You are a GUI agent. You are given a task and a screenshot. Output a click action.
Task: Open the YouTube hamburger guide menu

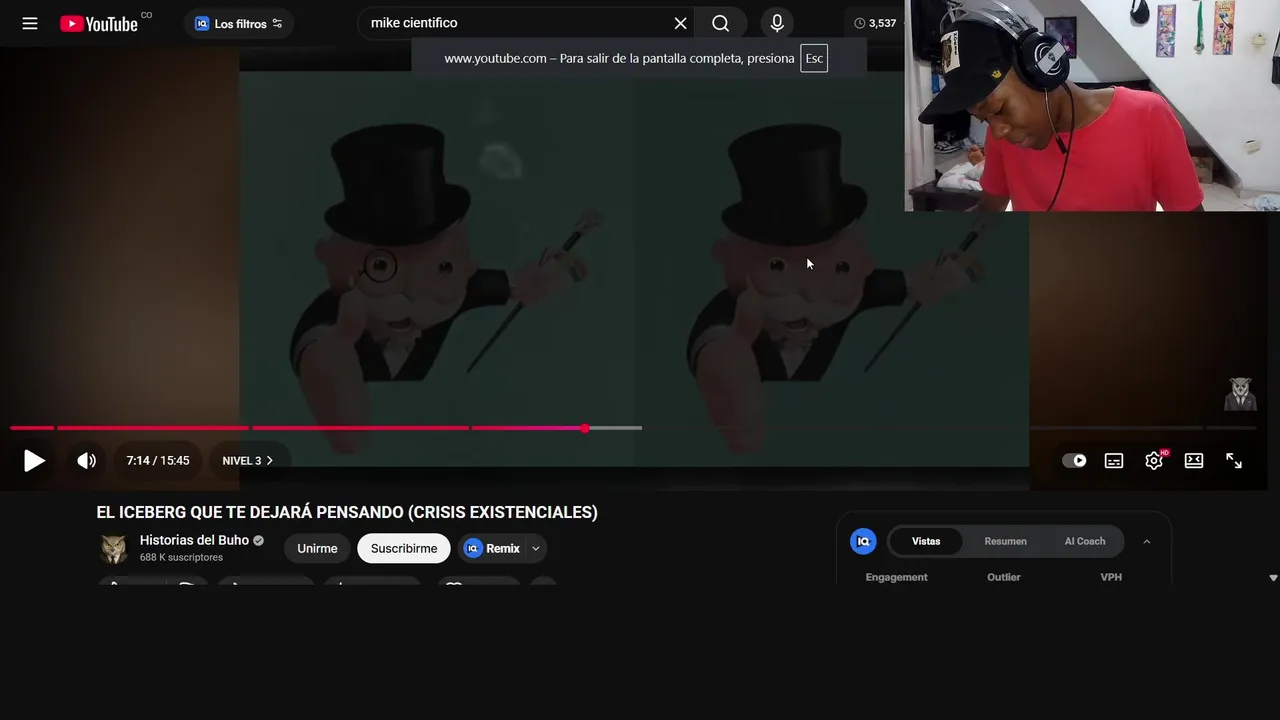30,23
